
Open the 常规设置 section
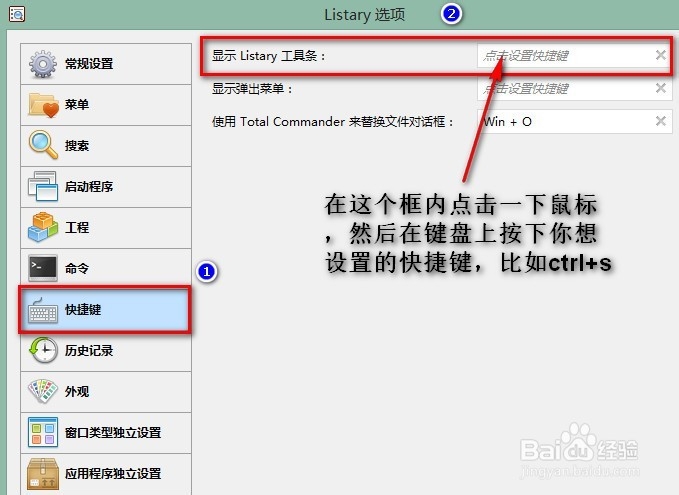(106, 64)
